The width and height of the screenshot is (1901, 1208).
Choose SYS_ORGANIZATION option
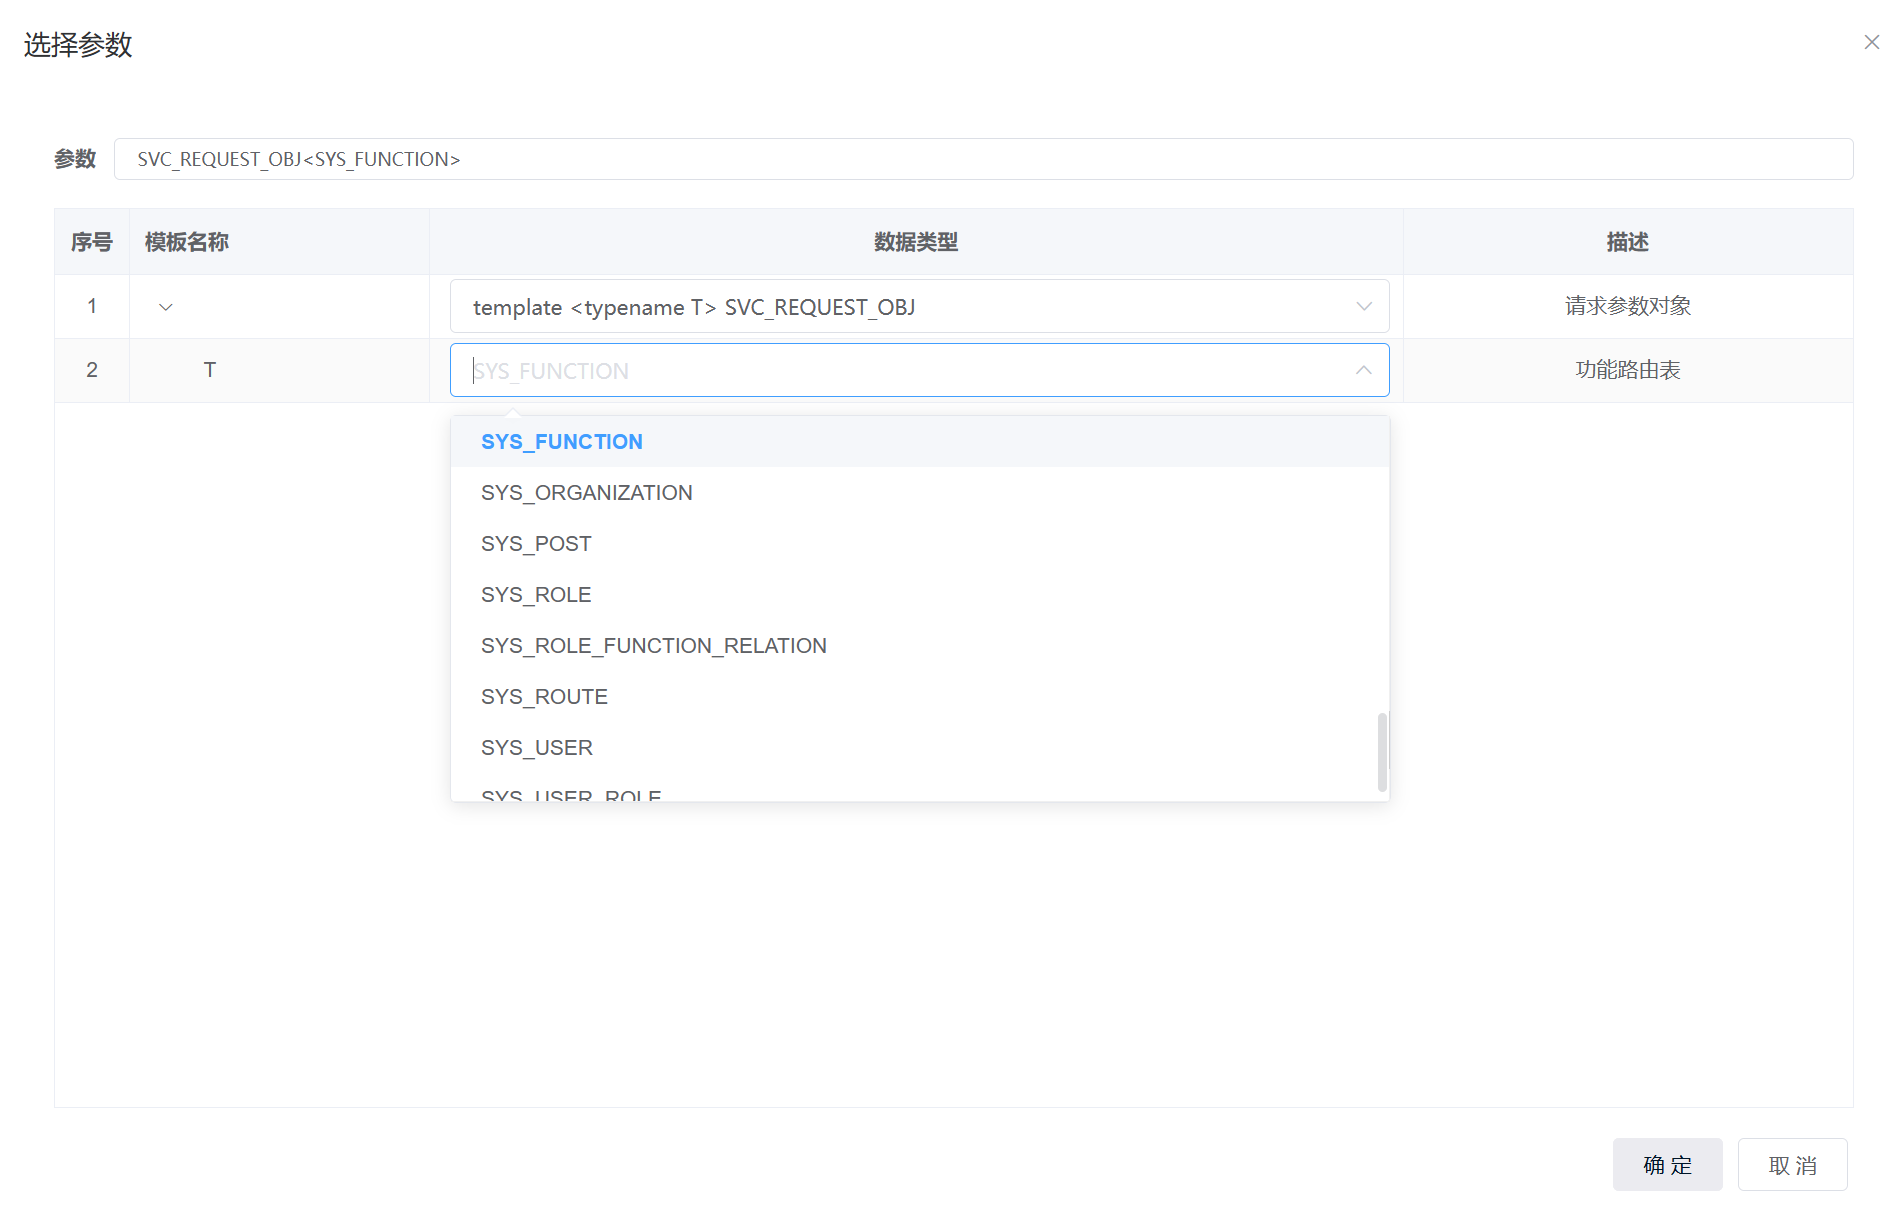[587, 493]
